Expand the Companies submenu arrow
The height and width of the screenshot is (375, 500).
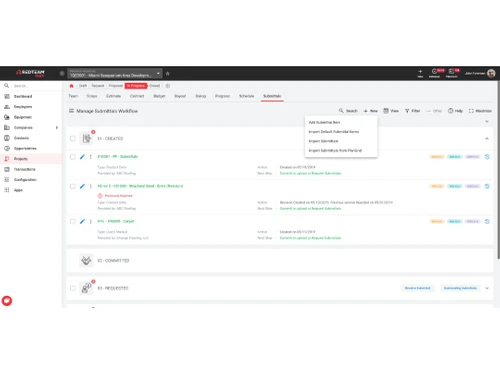point(57,128)
